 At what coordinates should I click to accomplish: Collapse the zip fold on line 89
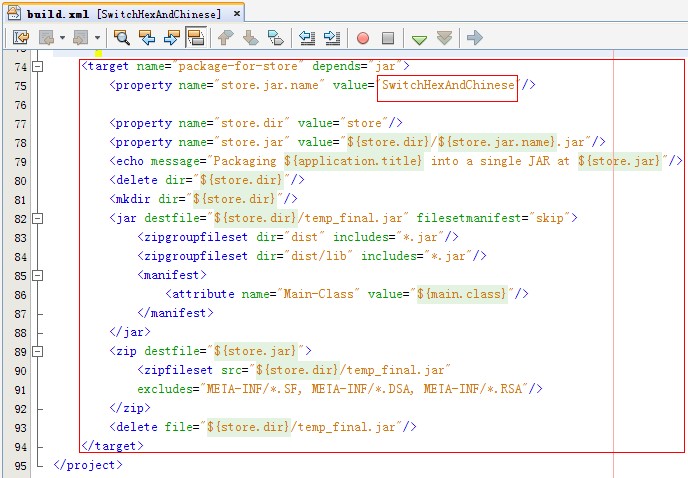point(38,351)
